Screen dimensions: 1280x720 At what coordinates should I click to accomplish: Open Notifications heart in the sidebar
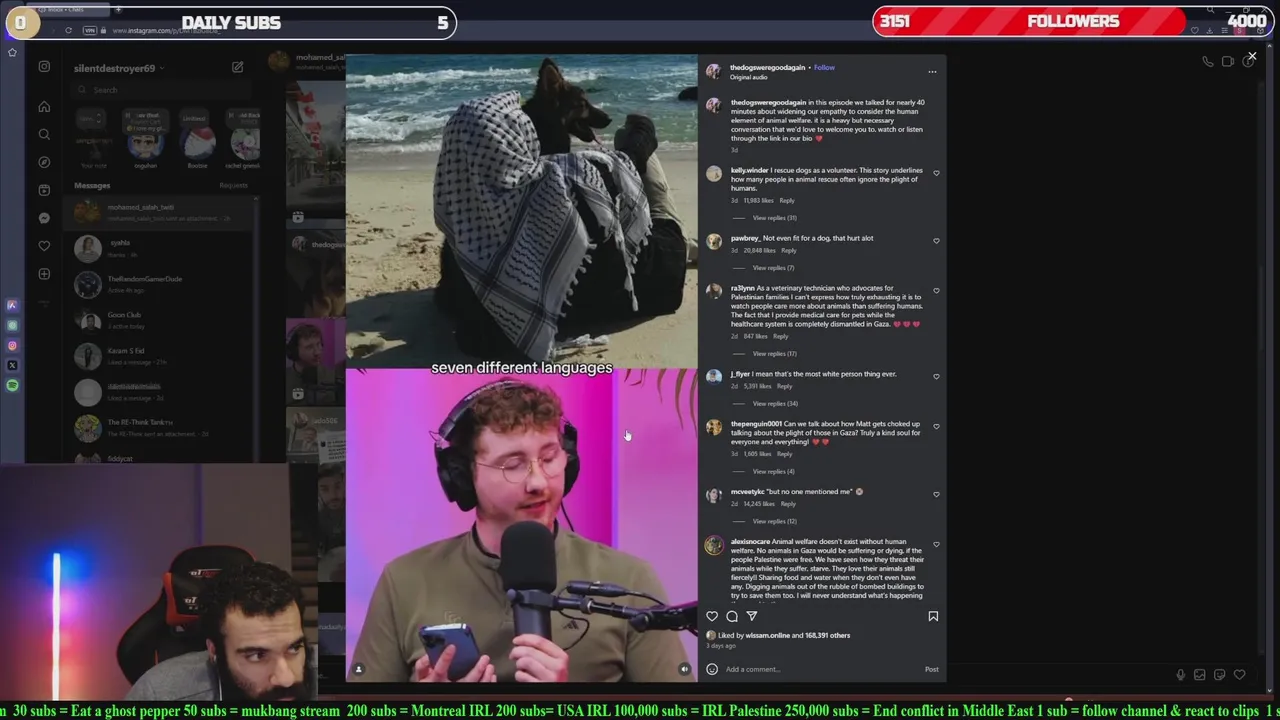click(44, 246)
